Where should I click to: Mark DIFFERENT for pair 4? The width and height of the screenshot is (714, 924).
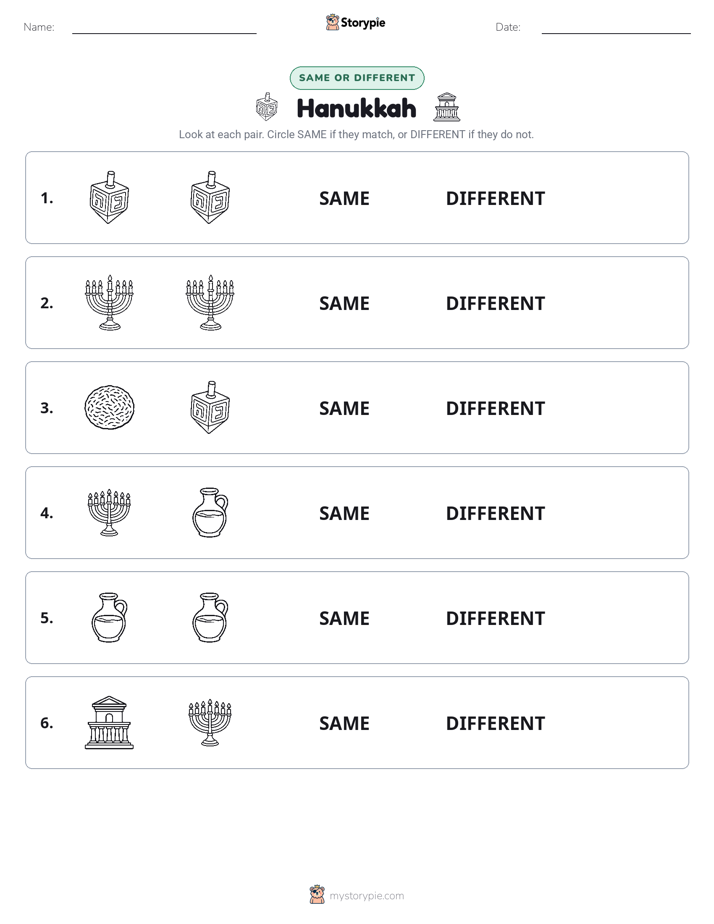click(x=495, y=513)
